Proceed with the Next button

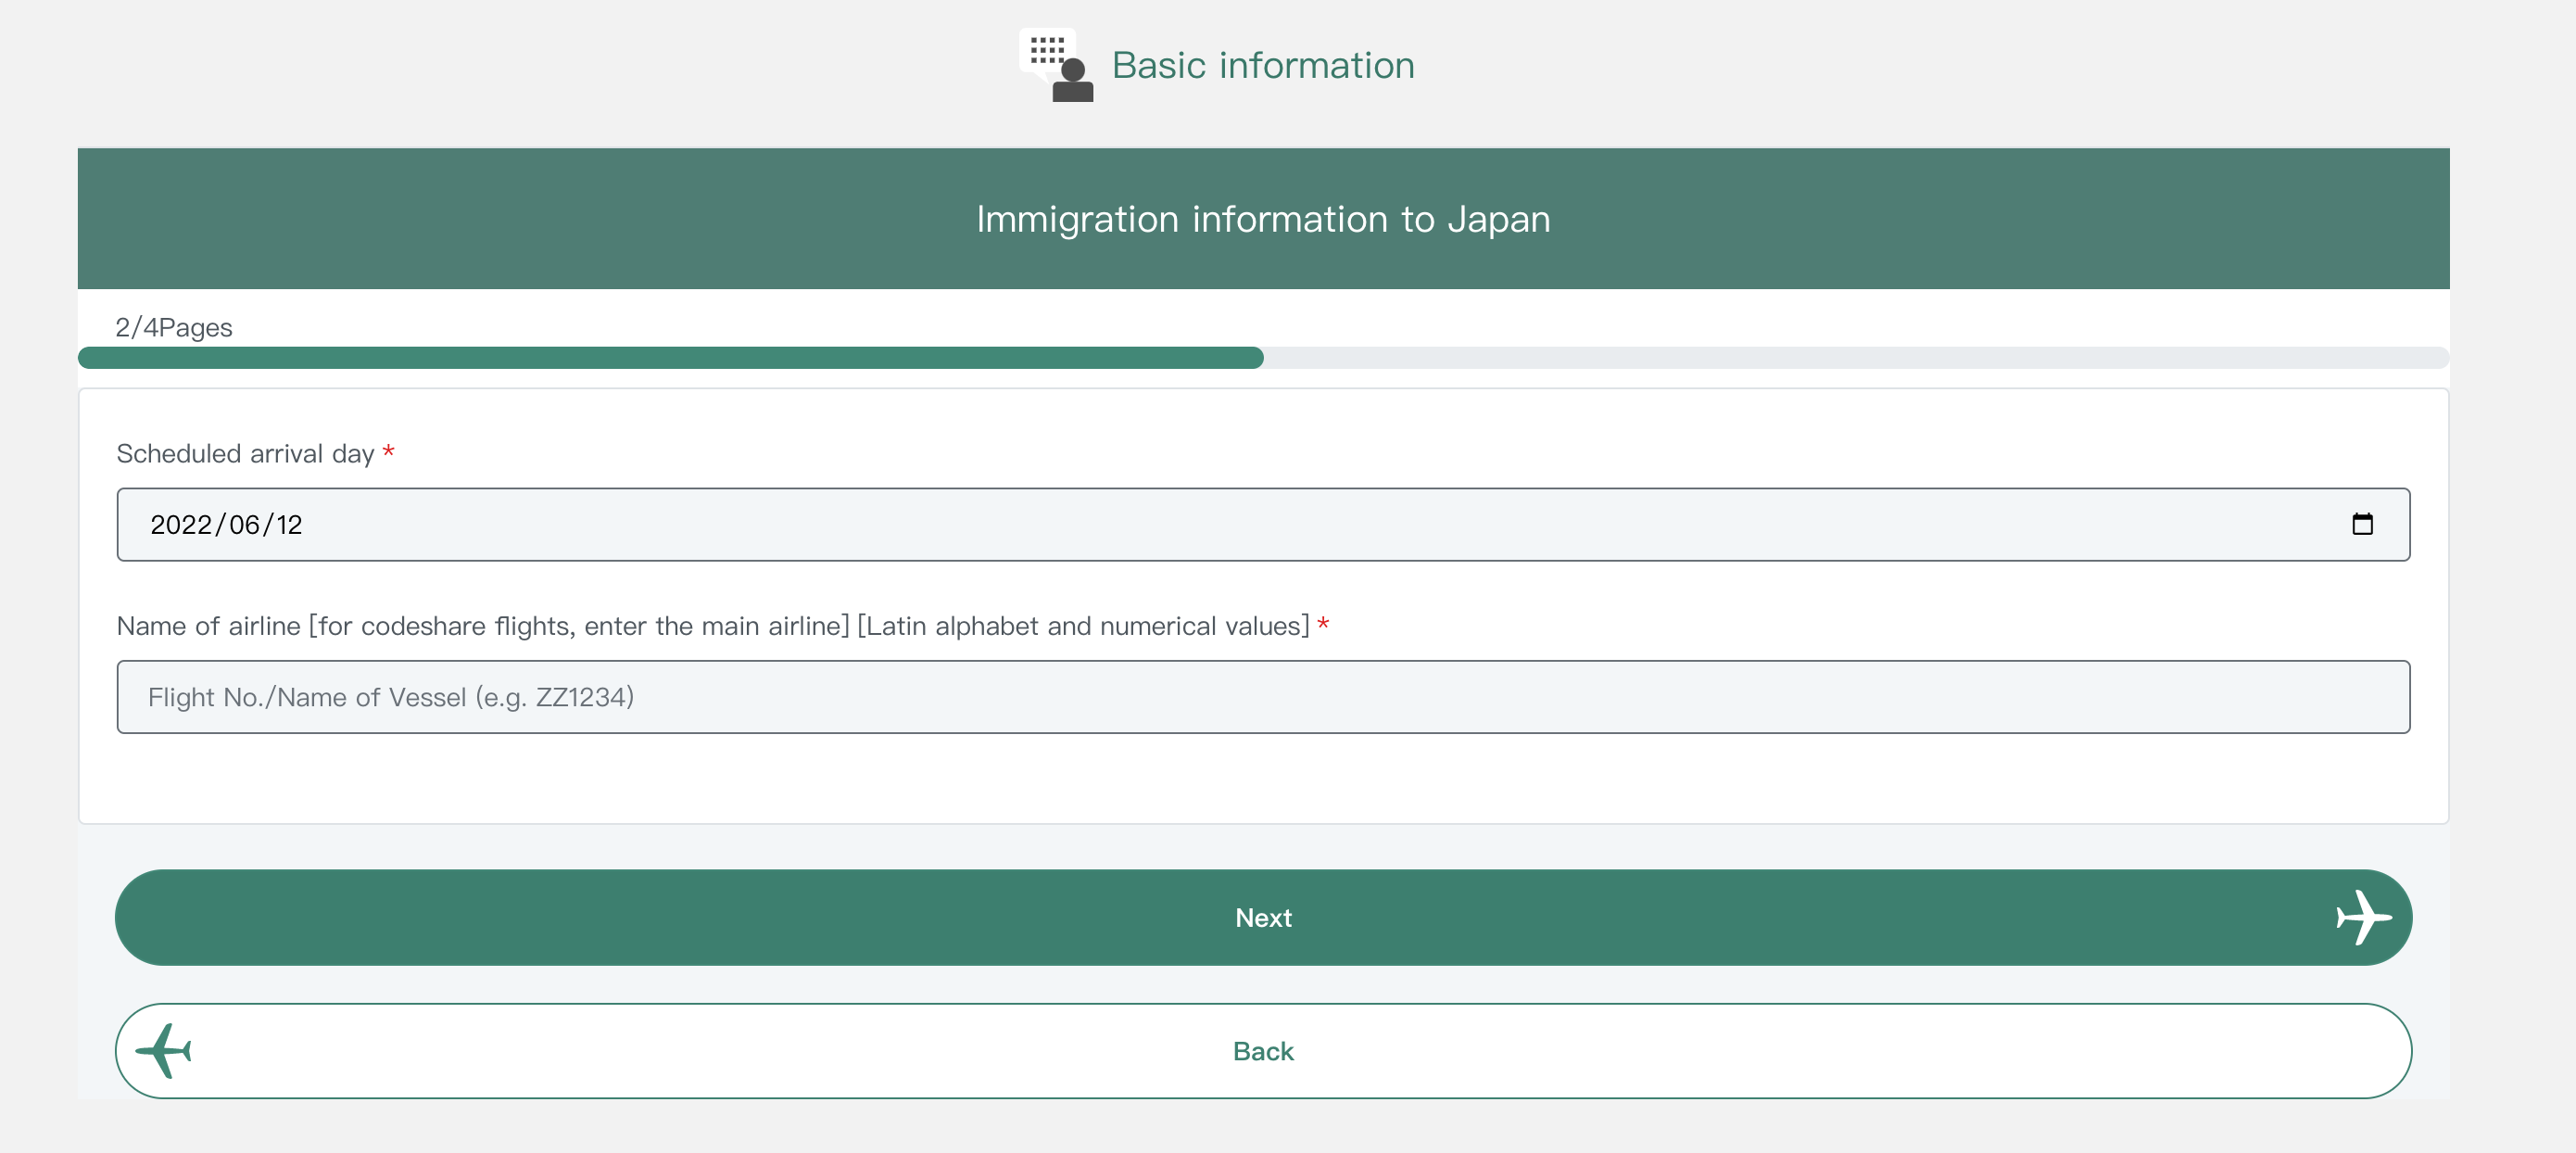pos(1263,917)
